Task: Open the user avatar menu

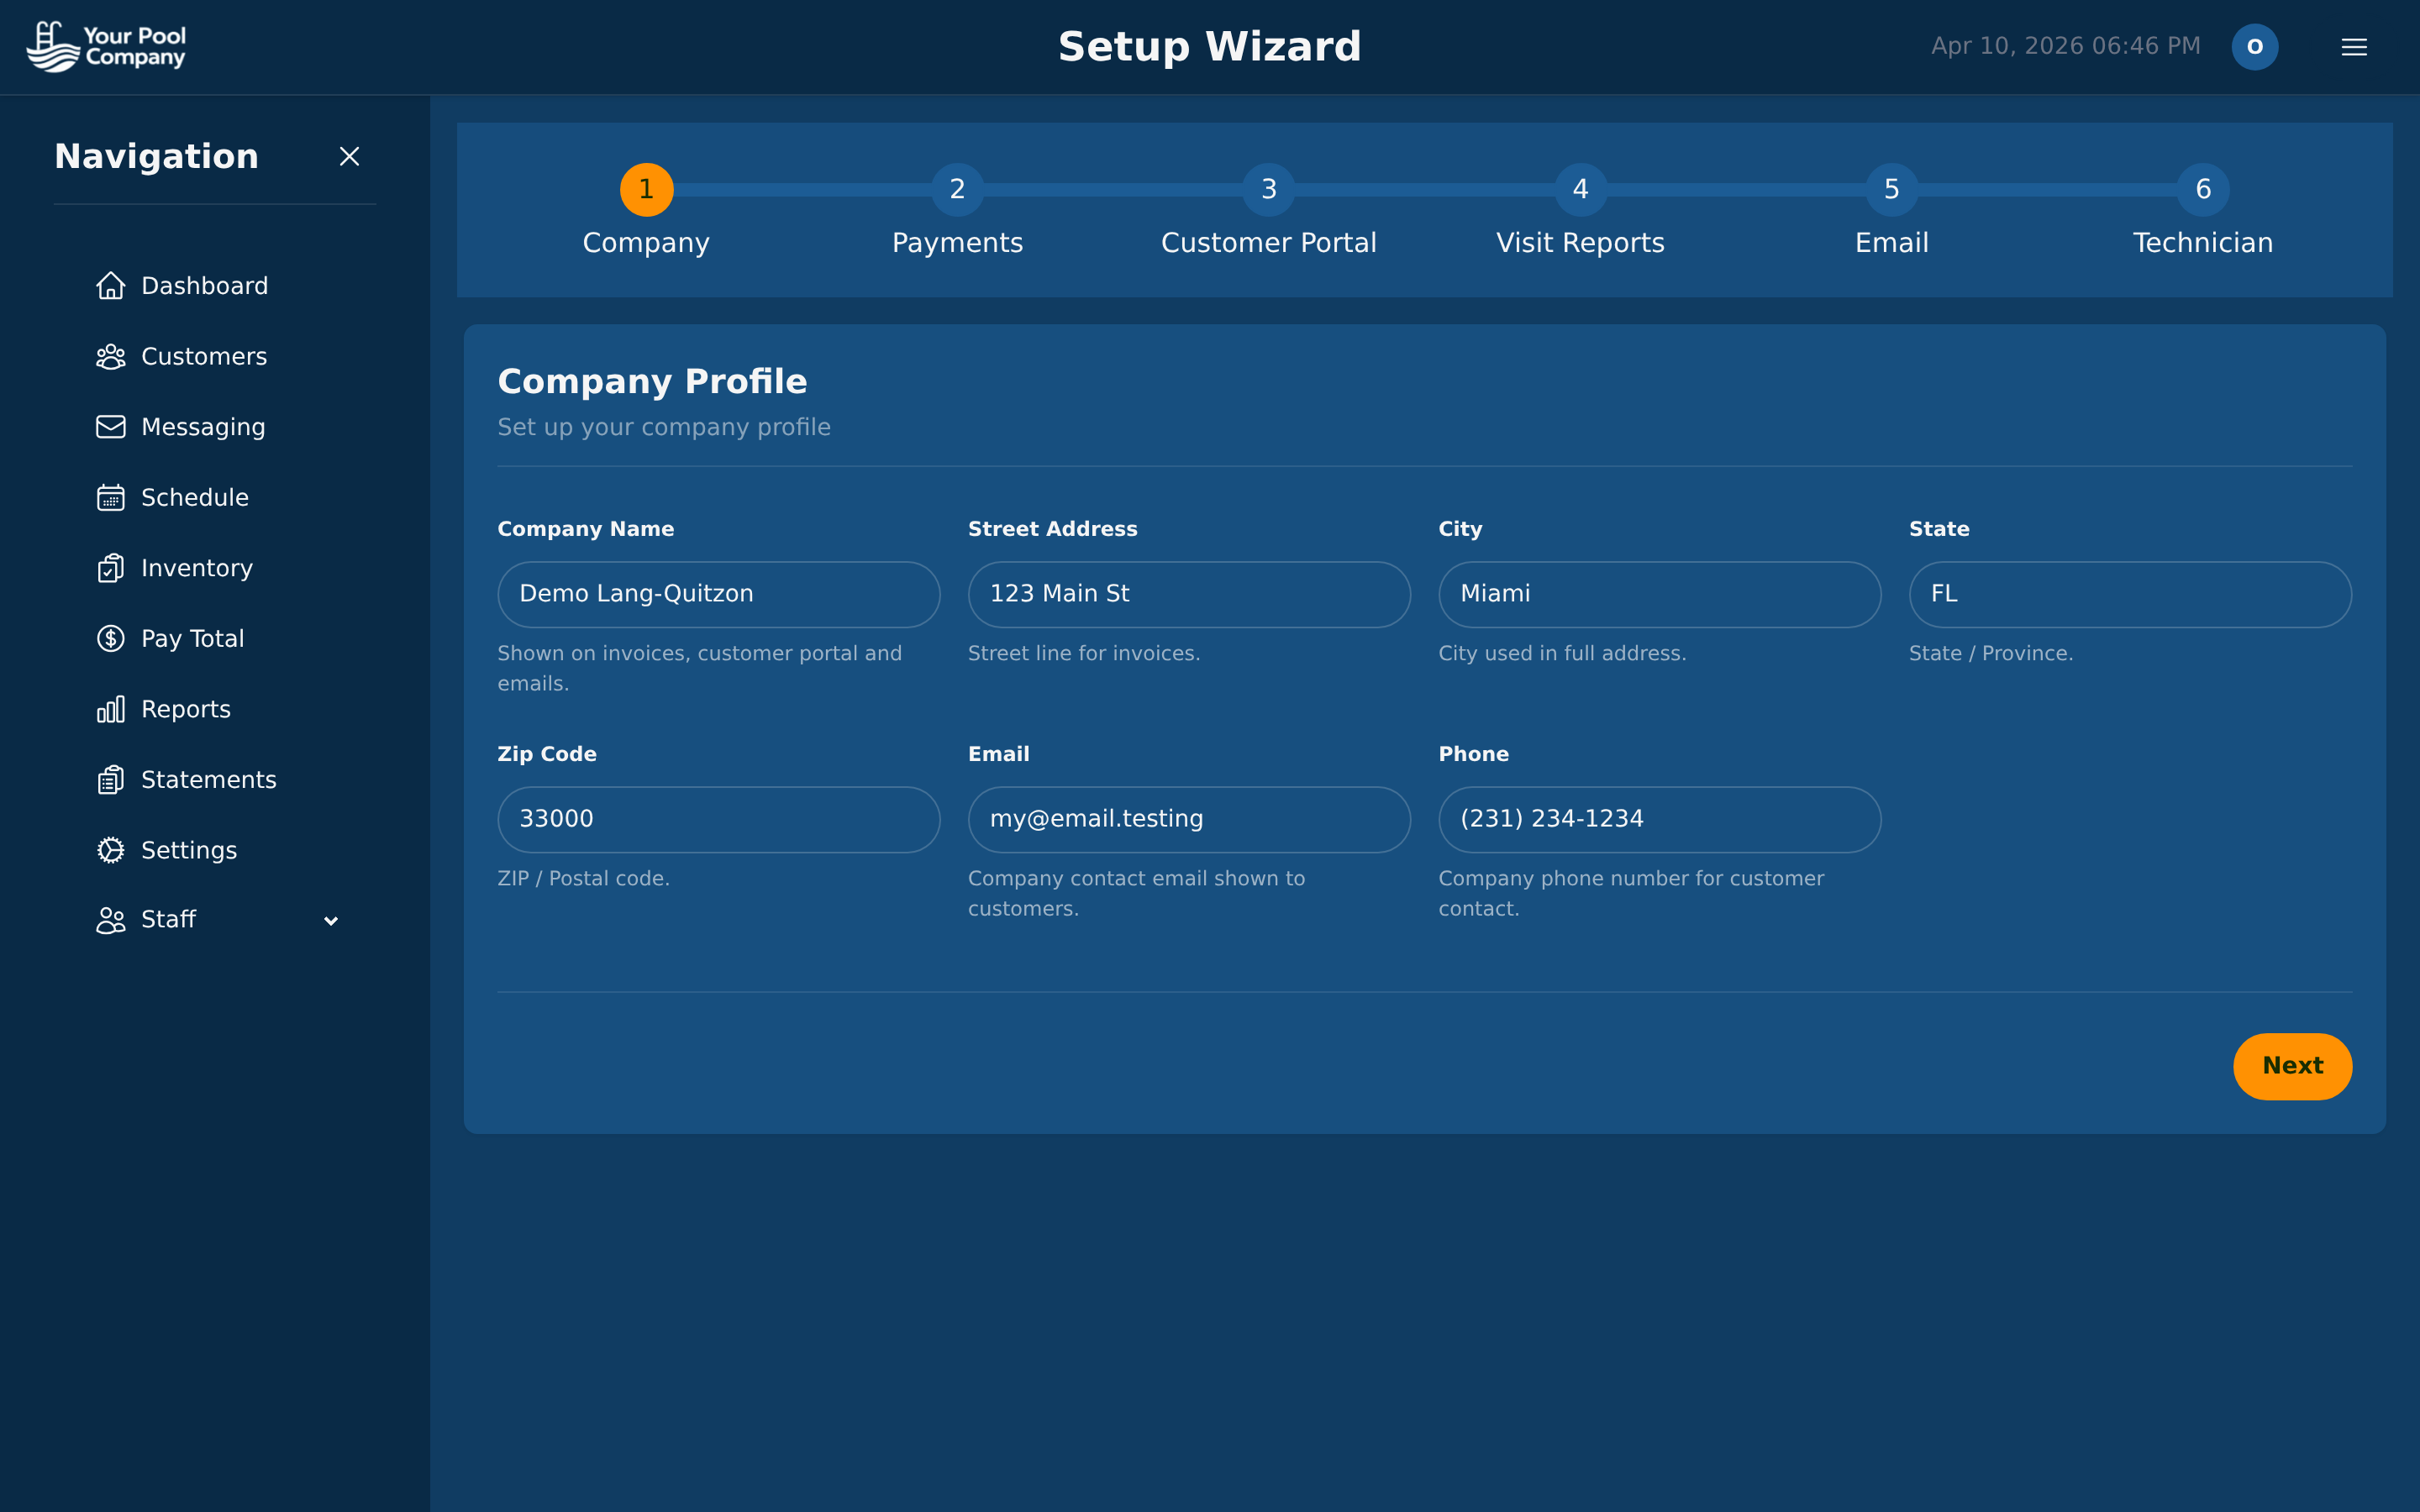Action: 2255,46
